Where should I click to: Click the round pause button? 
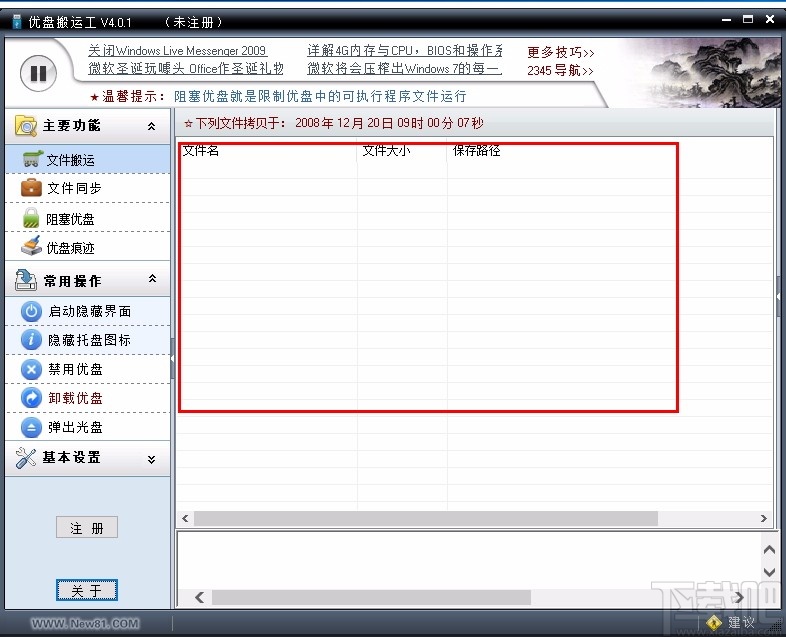click(39, 73)
